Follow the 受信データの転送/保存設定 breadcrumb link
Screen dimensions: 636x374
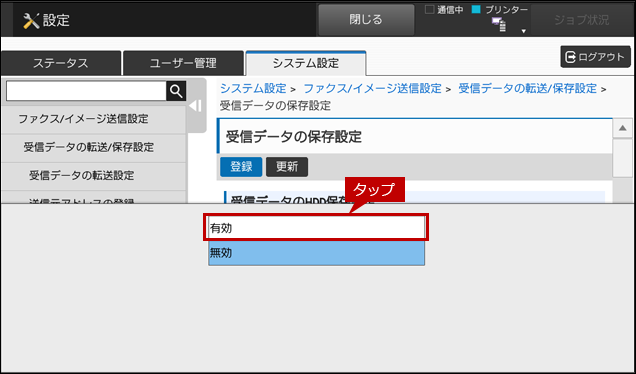point(527,88)
